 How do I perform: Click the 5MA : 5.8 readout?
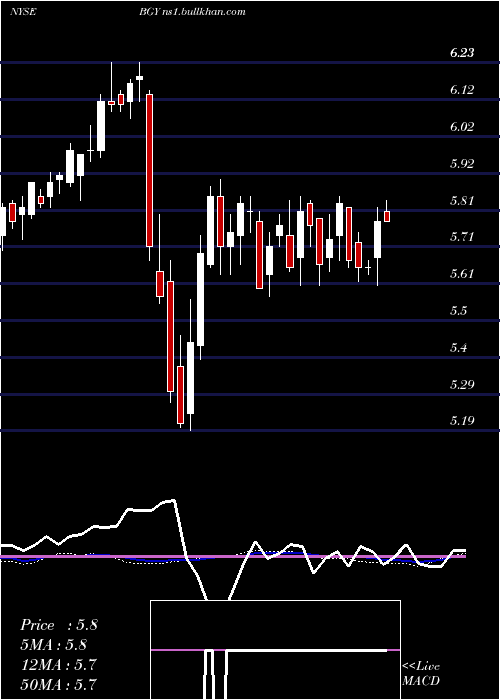point(53,645)
